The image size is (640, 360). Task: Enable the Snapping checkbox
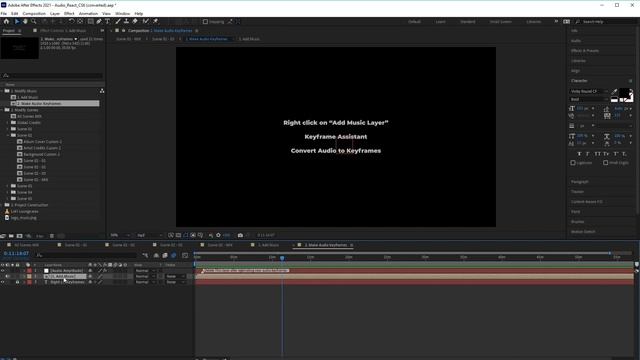[x=205, y=22]
